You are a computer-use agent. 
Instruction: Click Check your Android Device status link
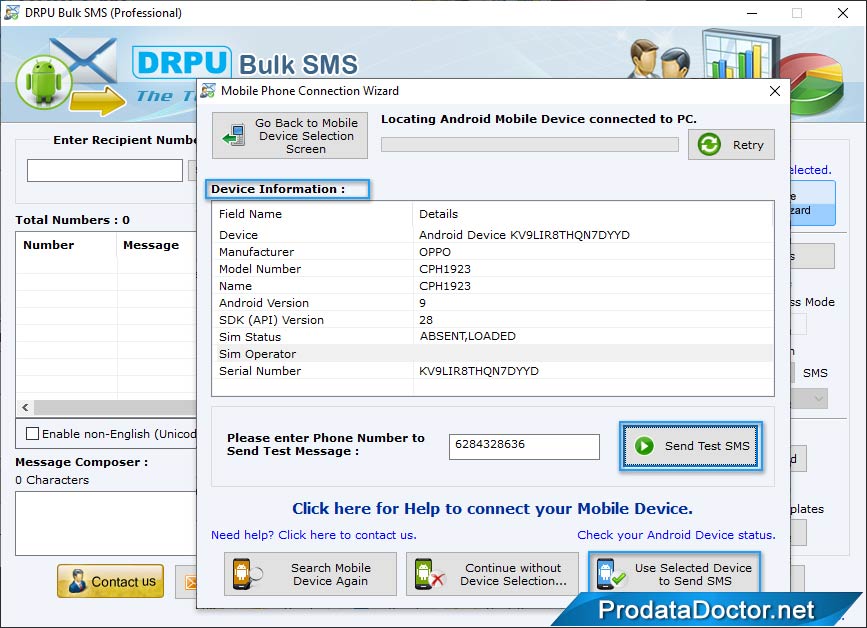(676, 535)
